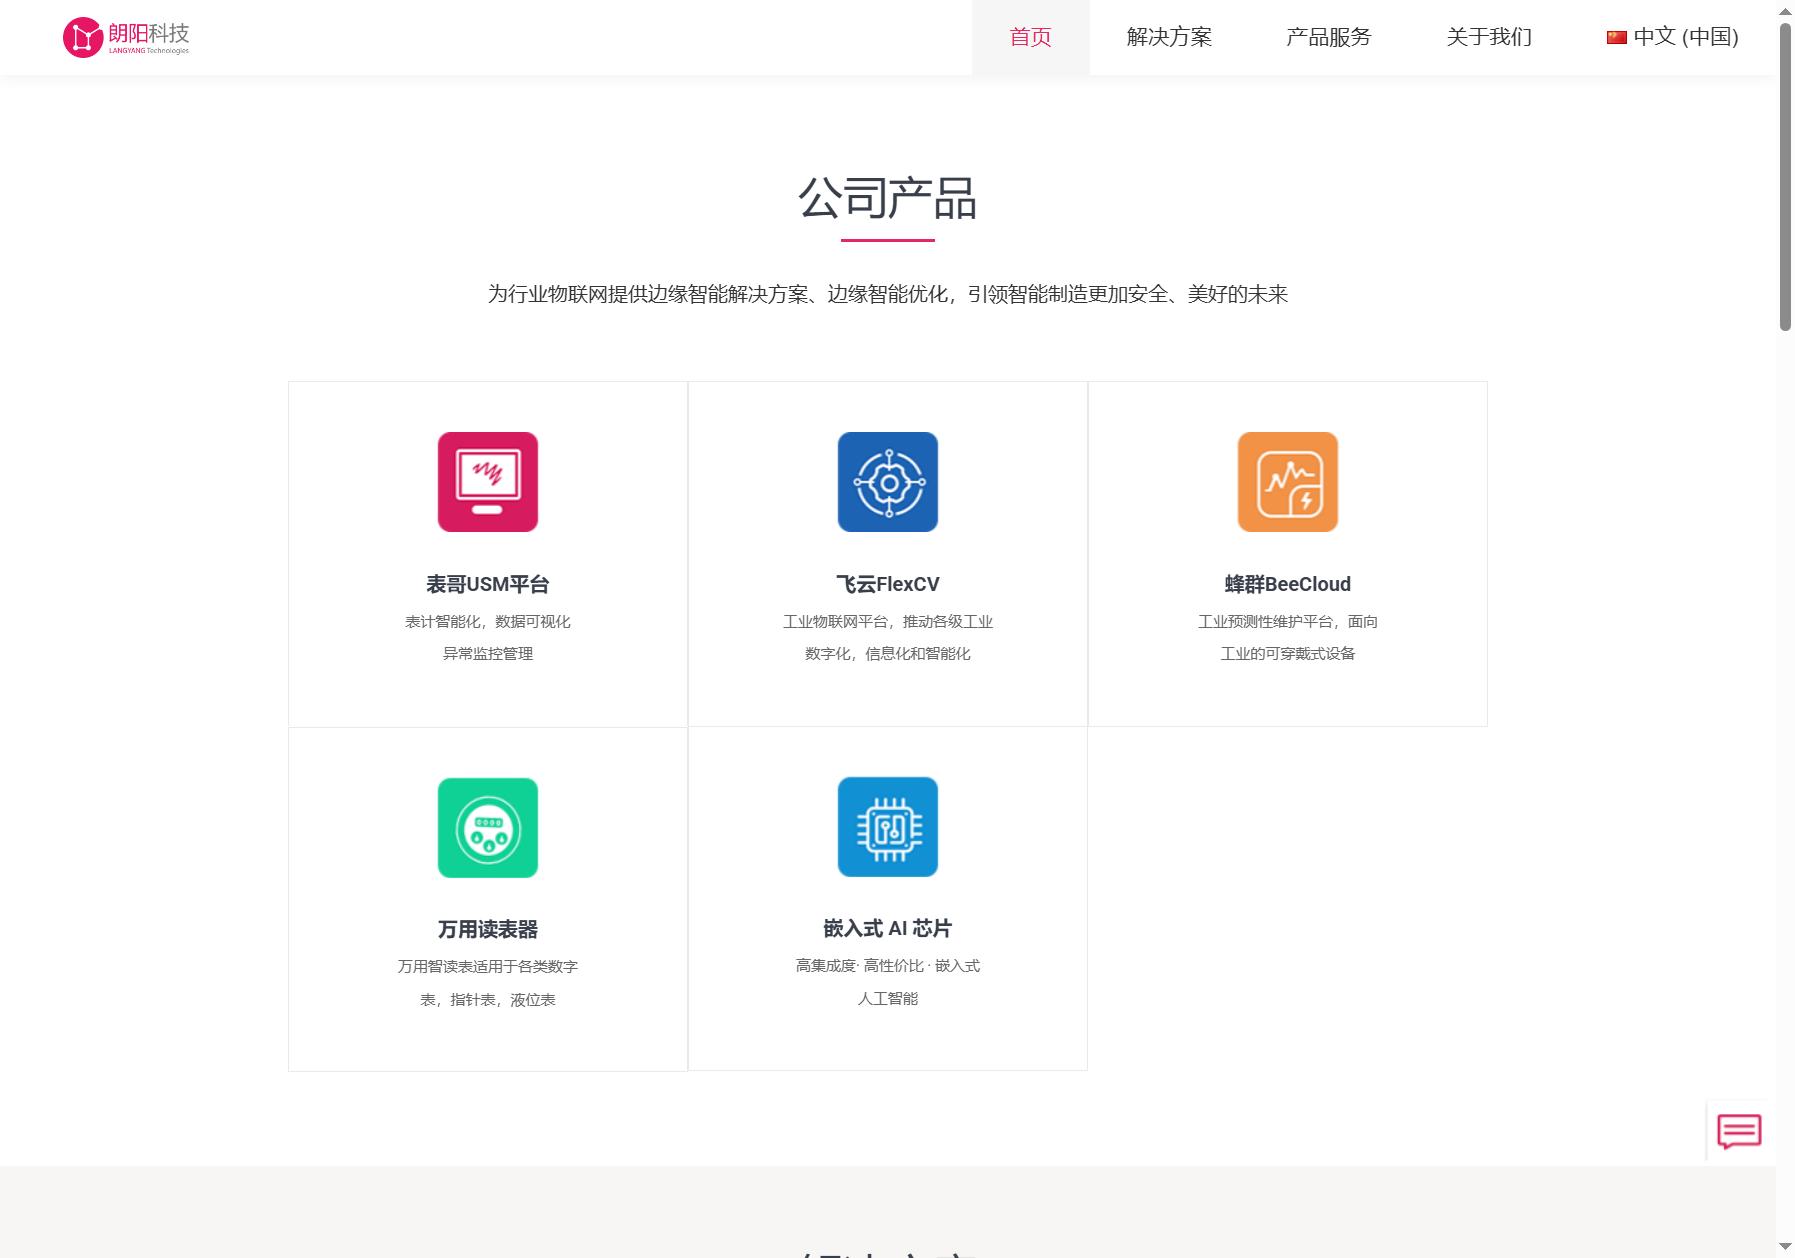Click the 朗阳科技 logo in header
The height and width of the screenshot is (1258, 1795).
point(126,37)
